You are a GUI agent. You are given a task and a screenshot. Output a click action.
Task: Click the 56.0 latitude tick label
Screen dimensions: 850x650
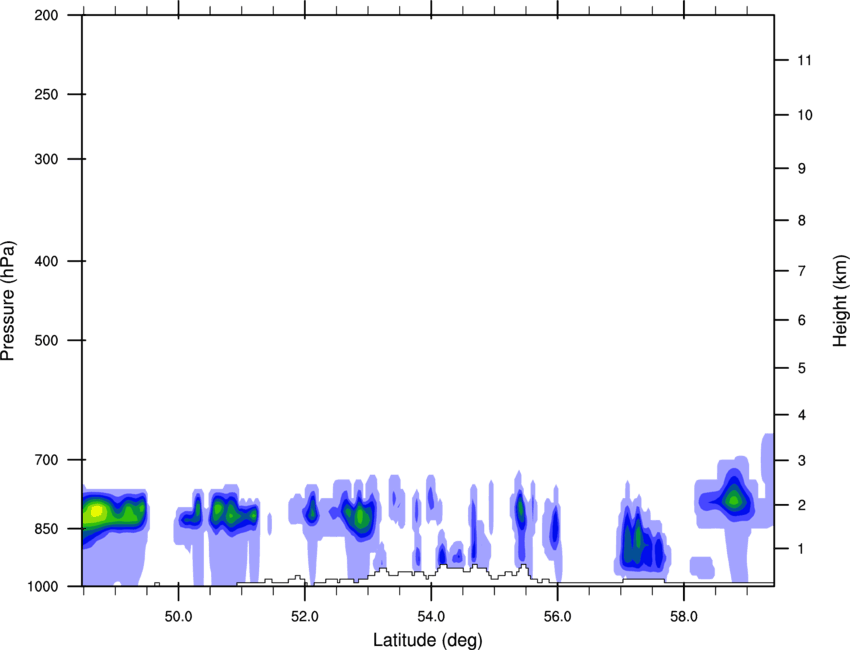pyautogui.click(x=557, y=617)
